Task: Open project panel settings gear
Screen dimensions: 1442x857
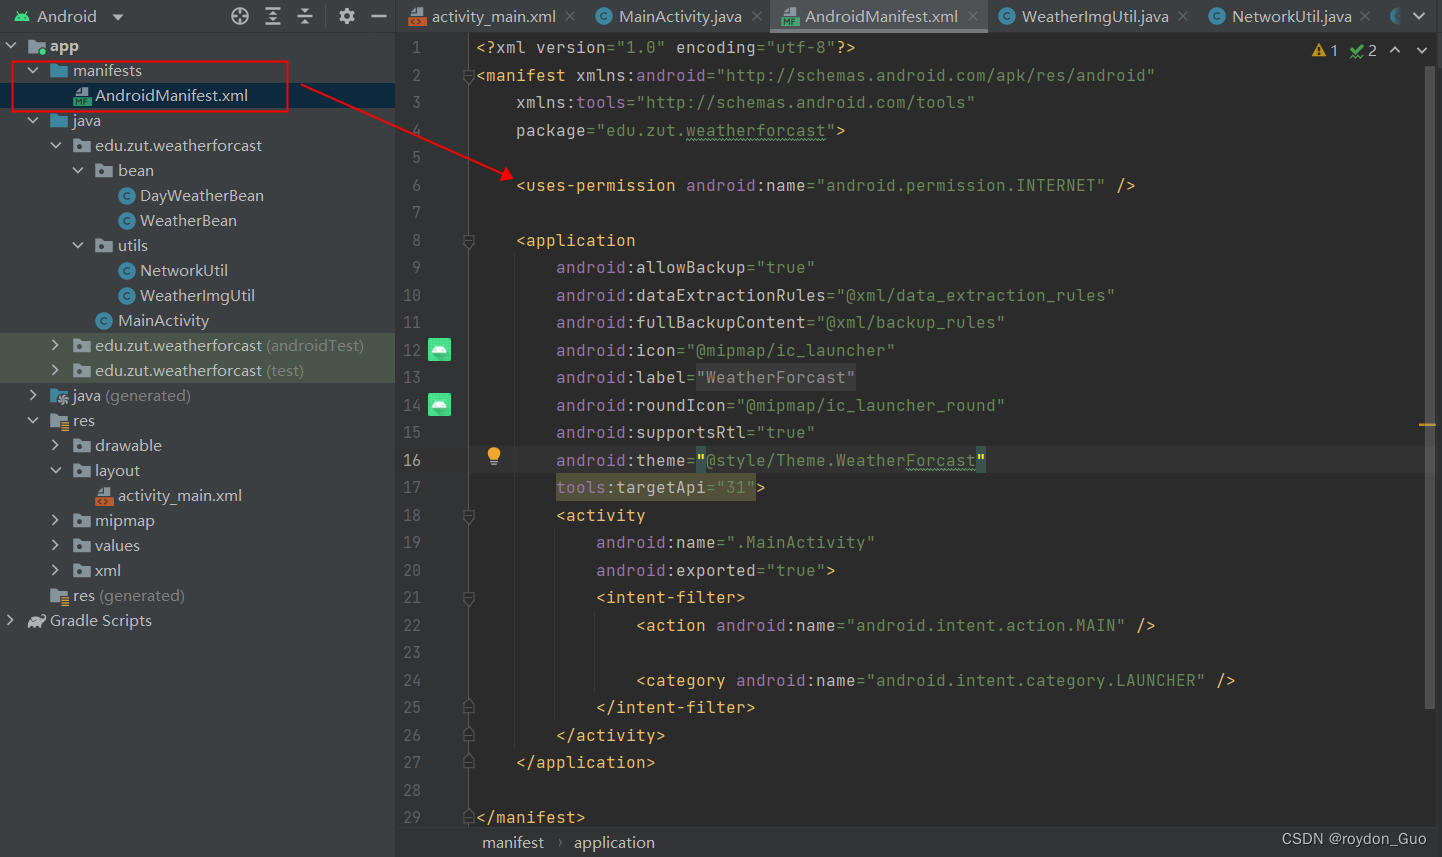Action: point(346,16)
